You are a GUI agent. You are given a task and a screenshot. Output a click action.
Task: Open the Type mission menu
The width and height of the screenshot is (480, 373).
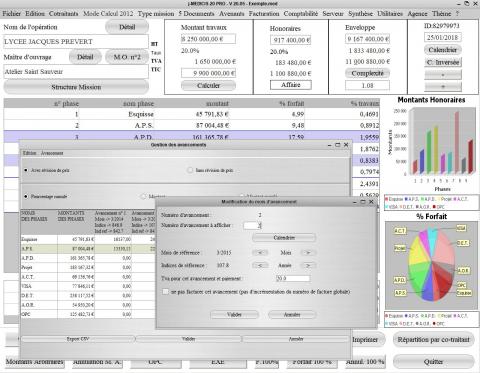(x=156, y=14)
